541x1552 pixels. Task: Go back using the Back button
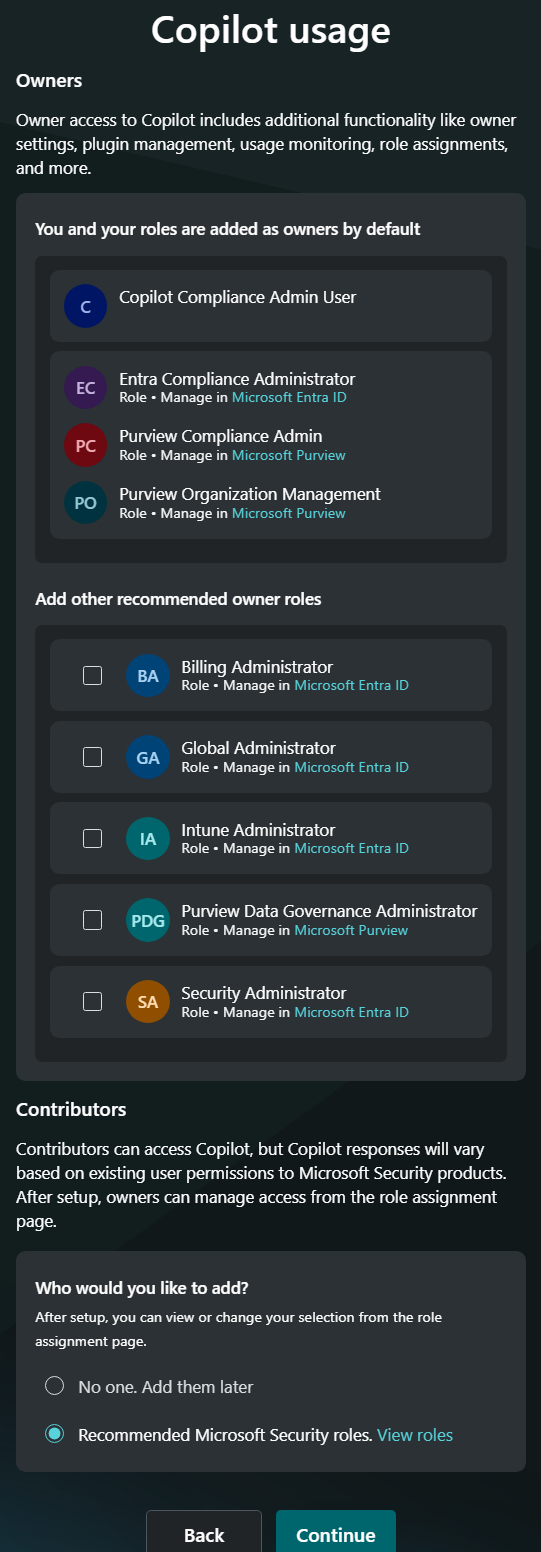click(x=204, y=1531)
